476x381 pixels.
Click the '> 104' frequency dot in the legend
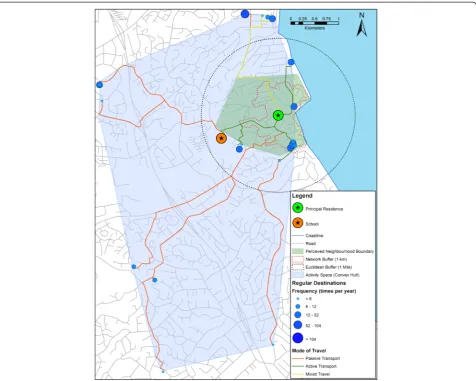pos(298,338)
